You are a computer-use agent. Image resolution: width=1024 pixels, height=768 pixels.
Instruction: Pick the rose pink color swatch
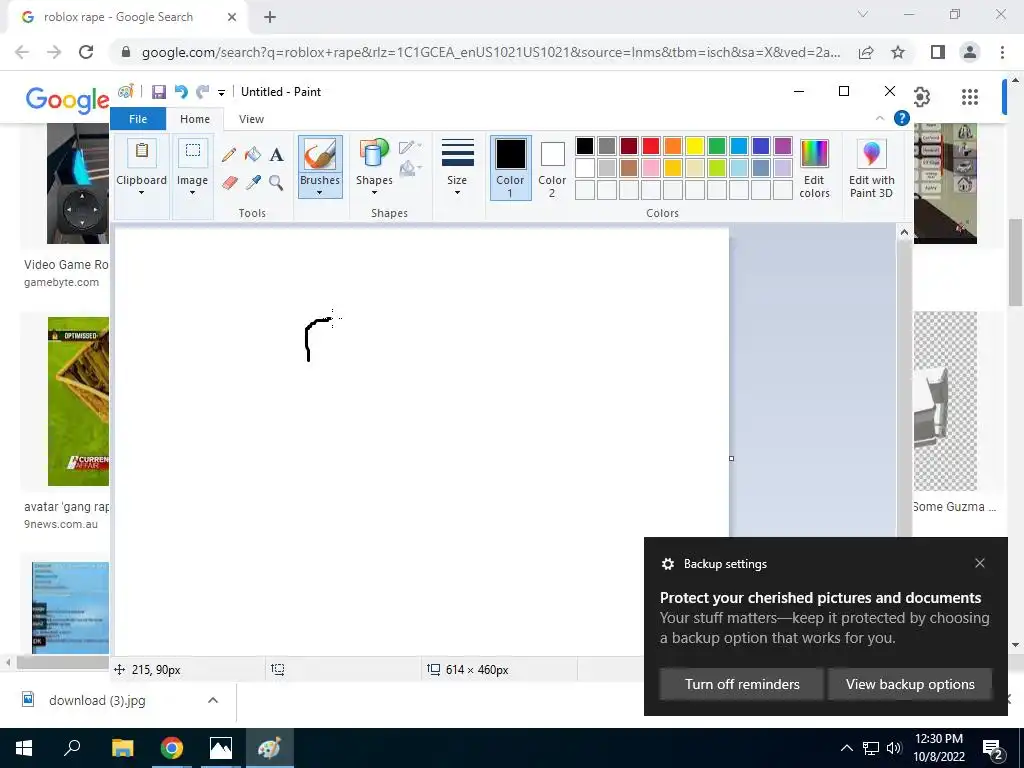tap(651, 168)
